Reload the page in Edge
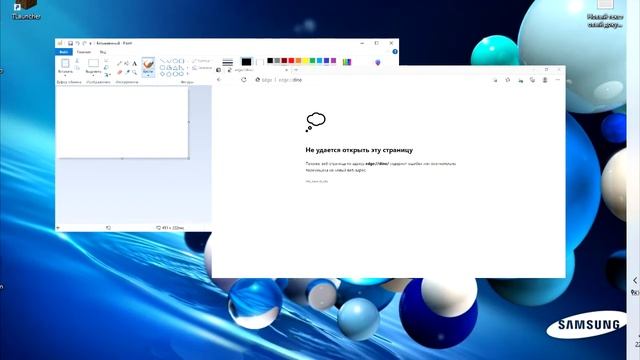640x360 pixels. click(244, 80)
